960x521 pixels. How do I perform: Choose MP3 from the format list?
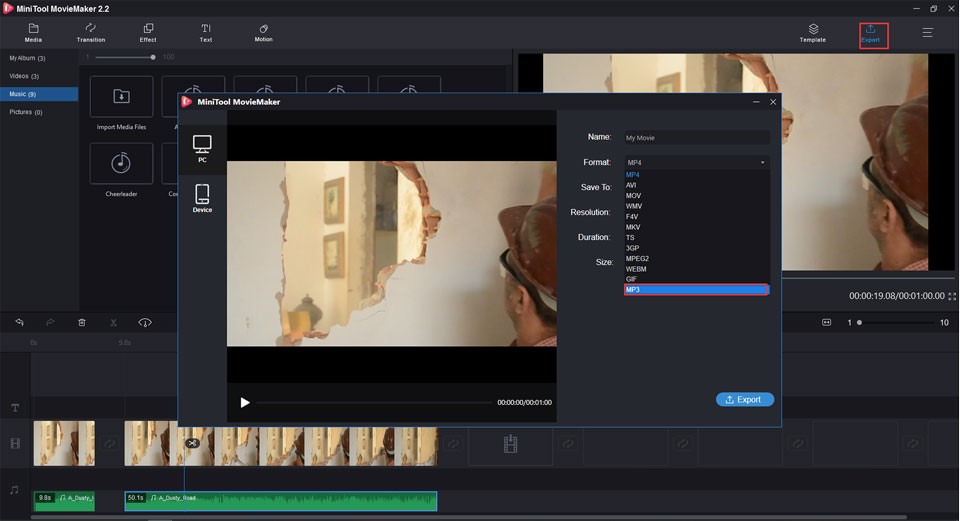click(696, 290)
